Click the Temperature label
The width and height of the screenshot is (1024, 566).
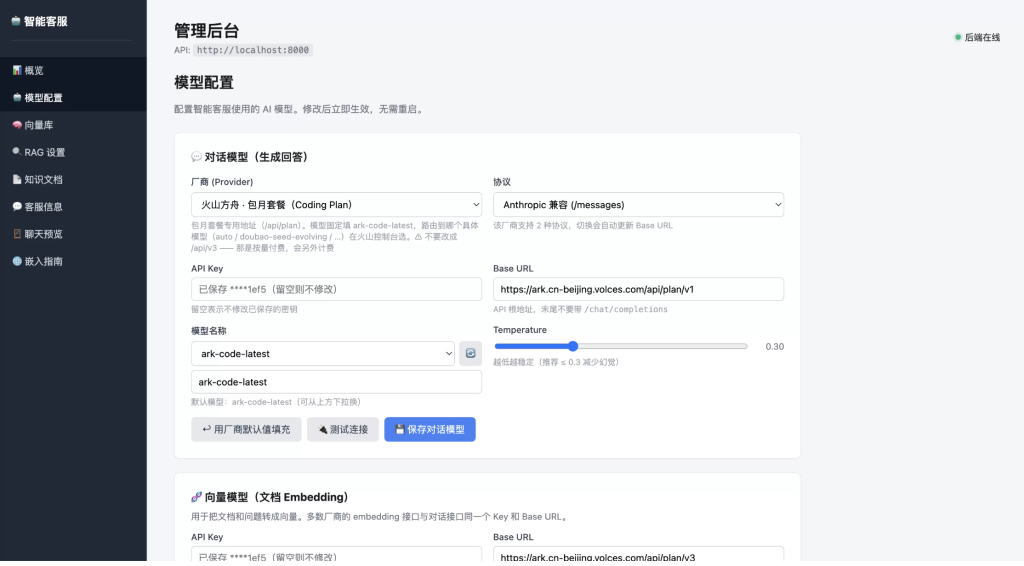(520, 330)
